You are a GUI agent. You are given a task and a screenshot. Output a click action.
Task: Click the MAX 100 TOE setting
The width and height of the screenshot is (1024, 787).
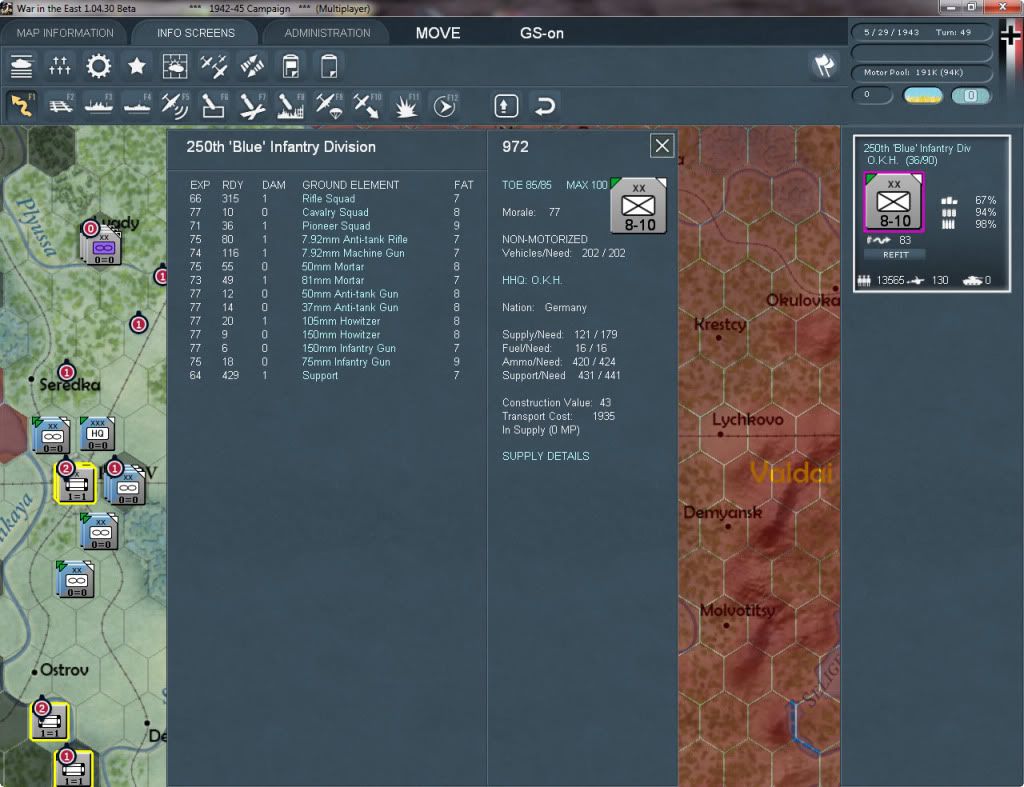click(x=586, y=185)
